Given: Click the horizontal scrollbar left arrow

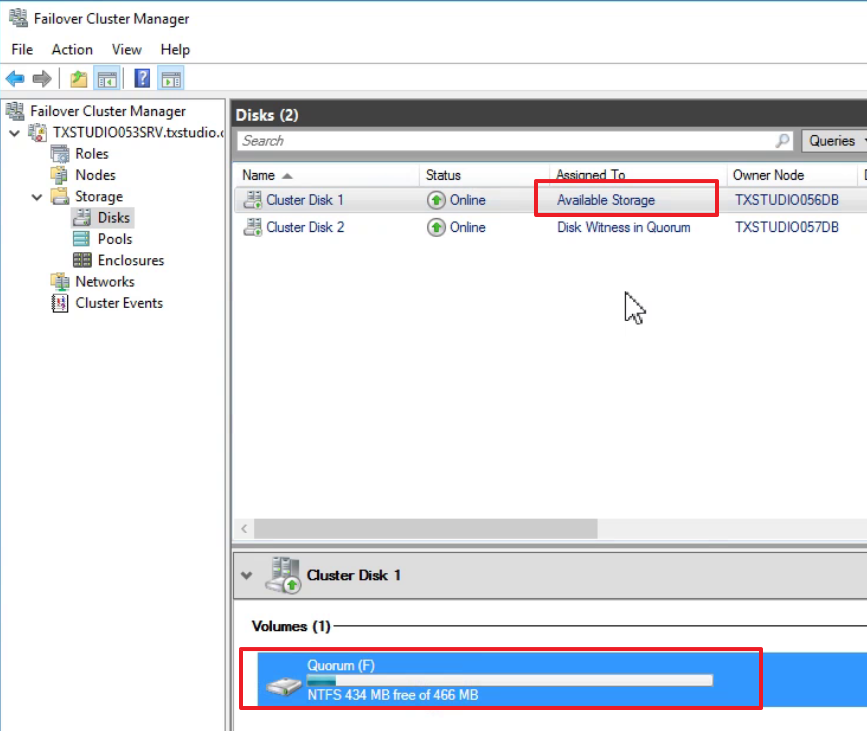Looking at the screenshot, I should 244,529.
